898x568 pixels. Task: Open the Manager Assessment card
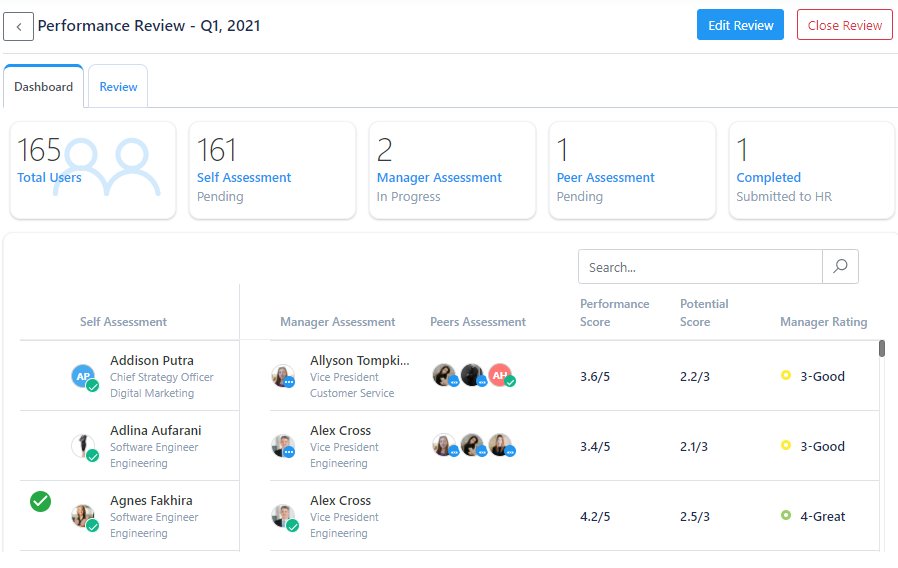pos(452,170)
